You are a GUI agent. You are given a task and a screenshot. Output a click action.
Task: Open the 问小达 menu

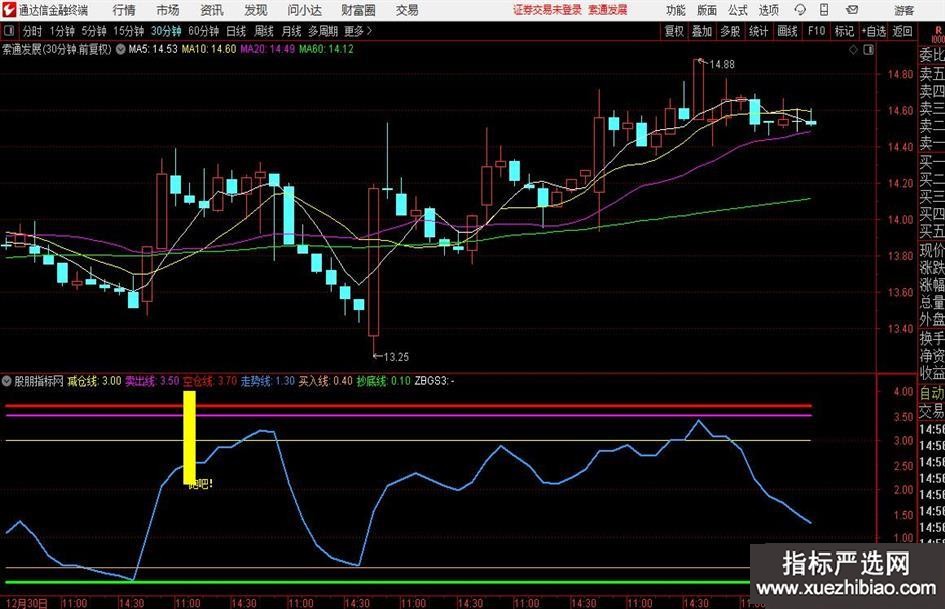304,10
